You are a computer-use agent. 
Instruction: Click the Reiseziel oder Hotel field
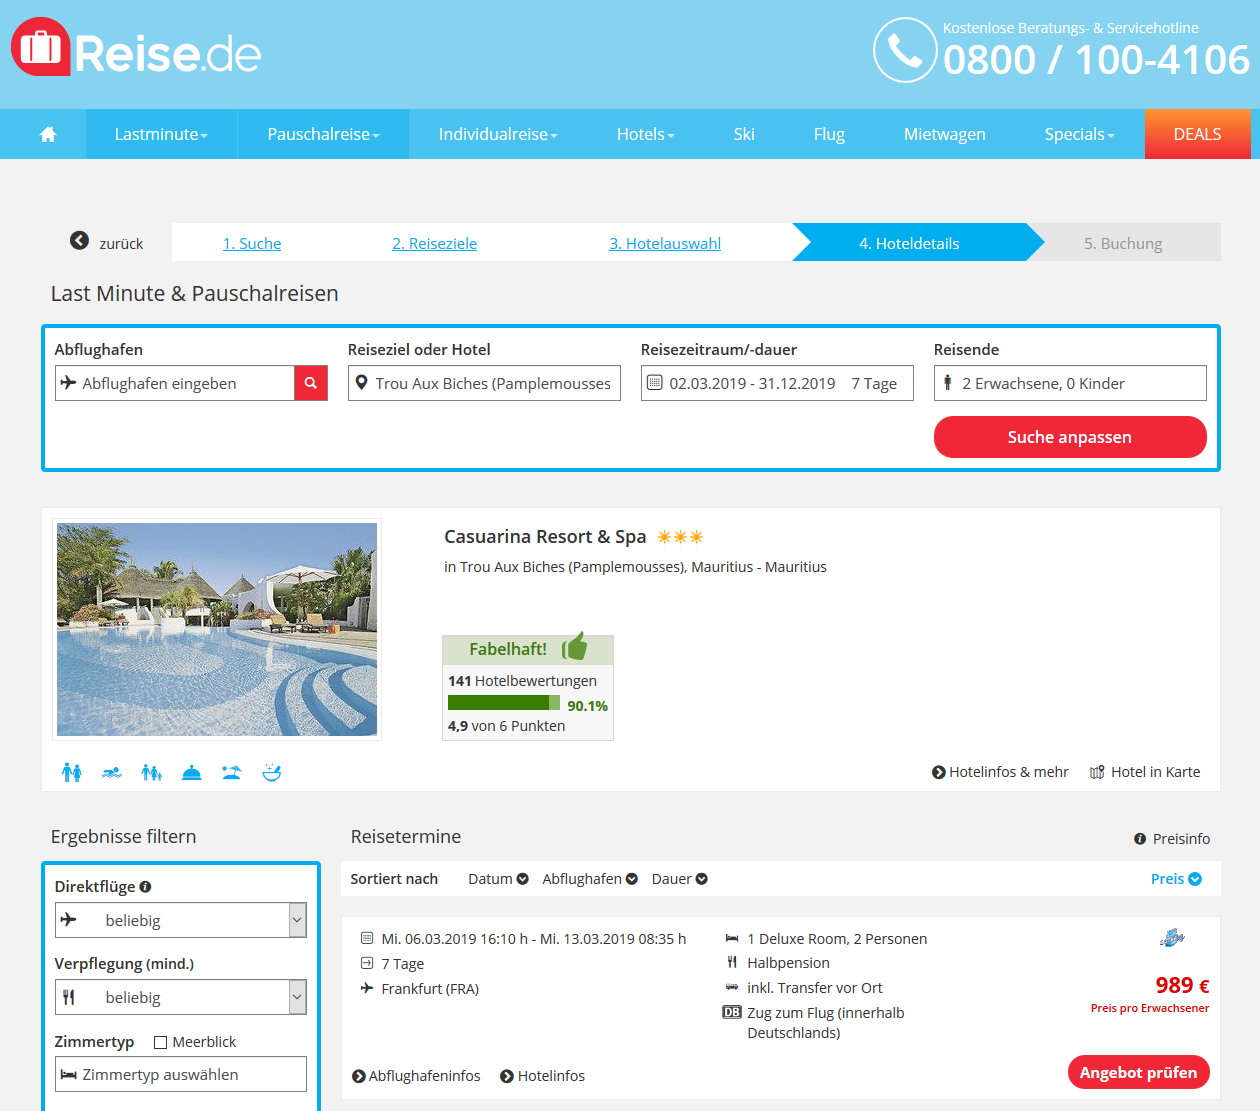(484, 383)
